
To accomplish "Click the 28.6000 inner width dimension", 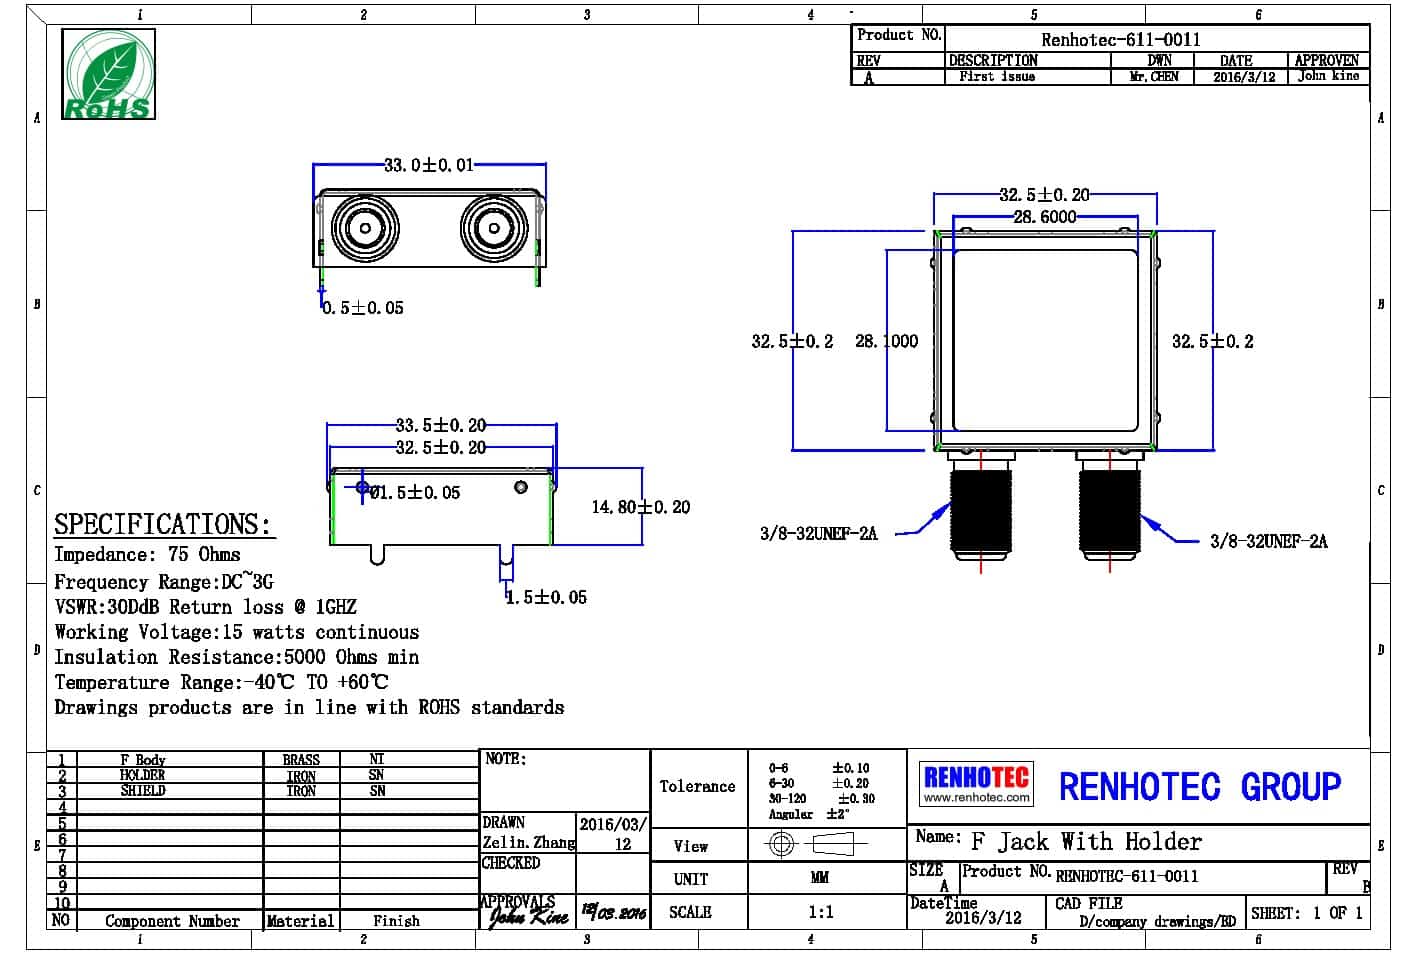I will (x=1045, y=216).
